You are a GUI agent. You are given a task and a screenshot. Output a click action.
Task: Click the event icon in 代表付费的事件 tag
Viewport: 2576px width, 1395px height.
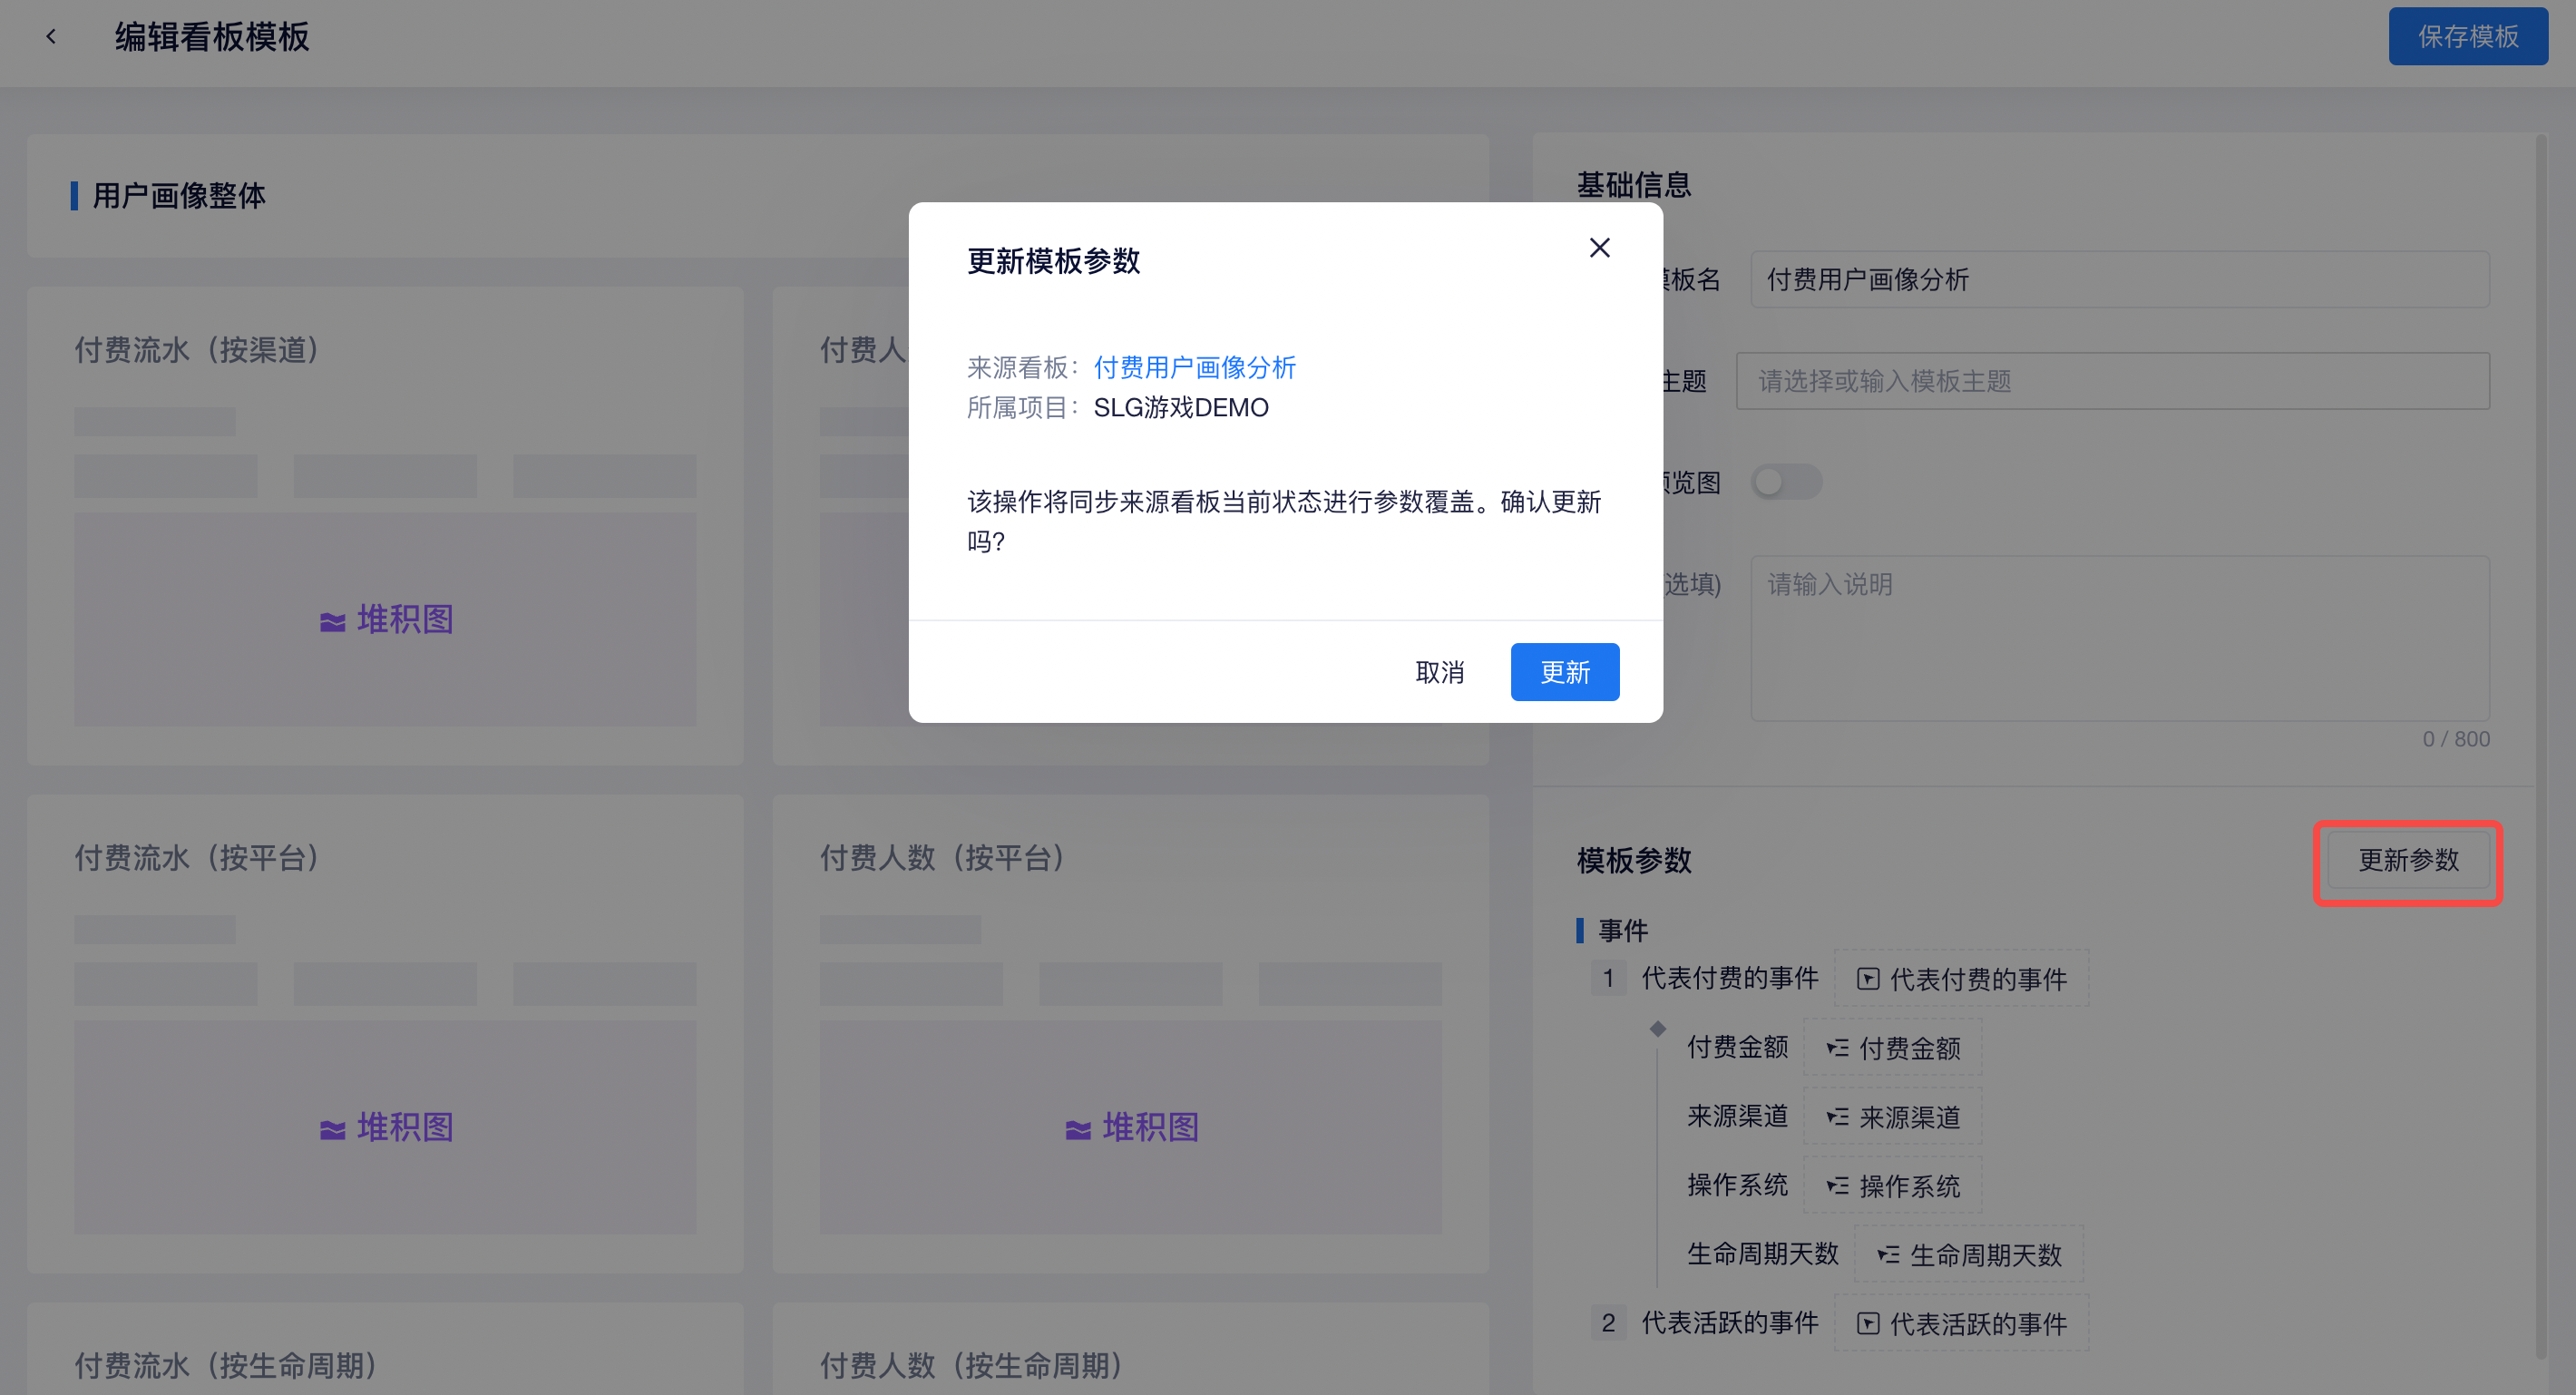click(x=1867, y=979)
